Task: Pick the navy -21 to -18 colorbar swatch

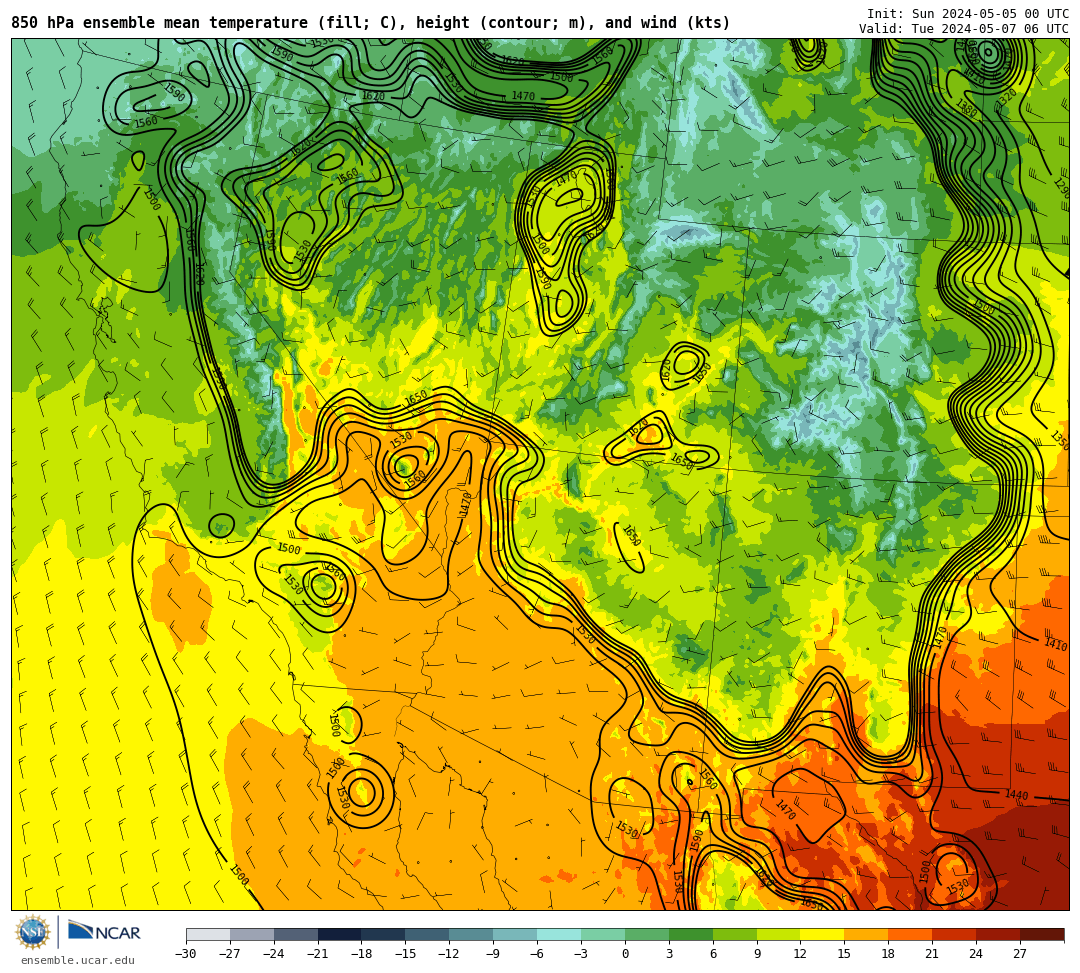Action: pyautogui.click(x=340, y=934)
